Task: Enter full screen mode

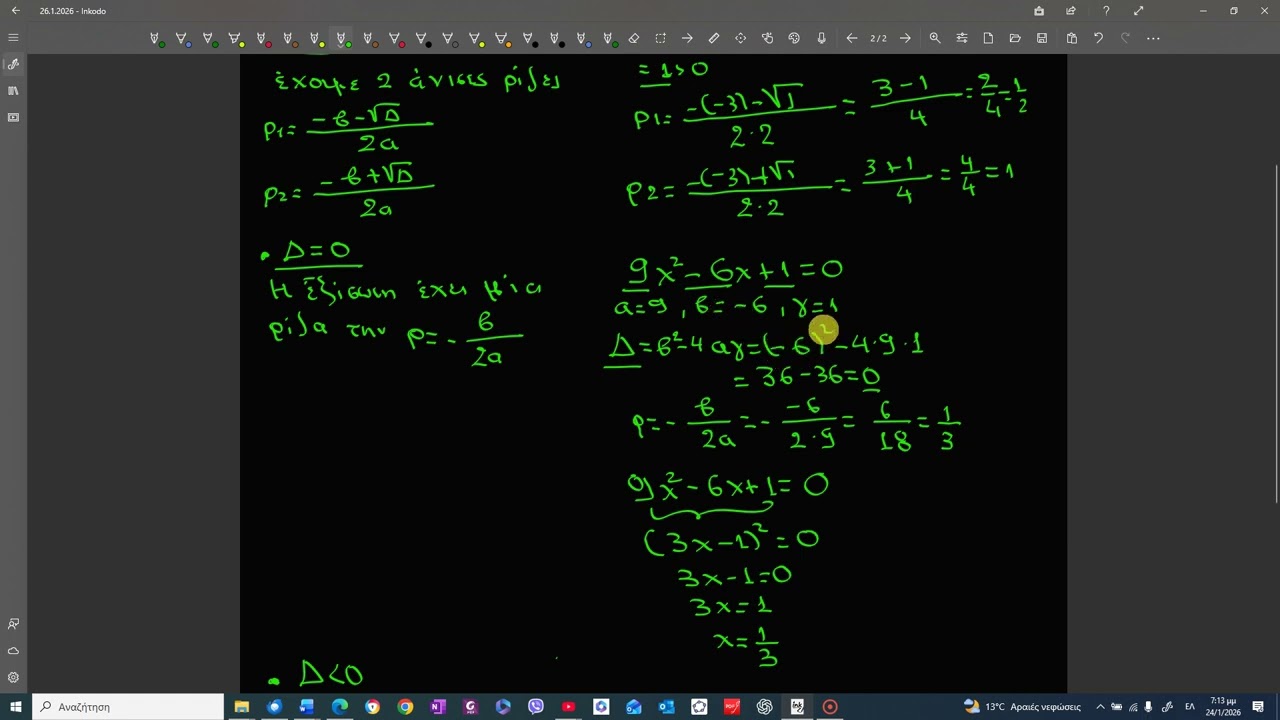Action: pos(1139,11)
